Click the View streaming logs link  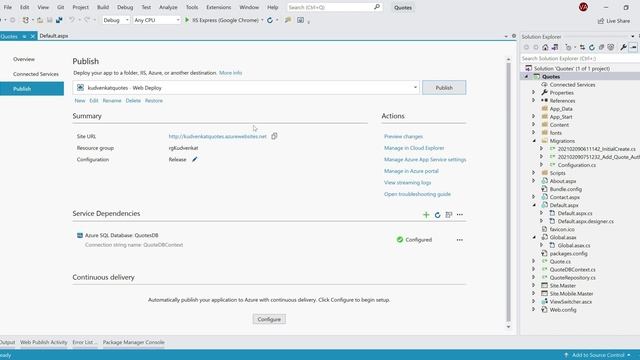click(x=407, y=182)
